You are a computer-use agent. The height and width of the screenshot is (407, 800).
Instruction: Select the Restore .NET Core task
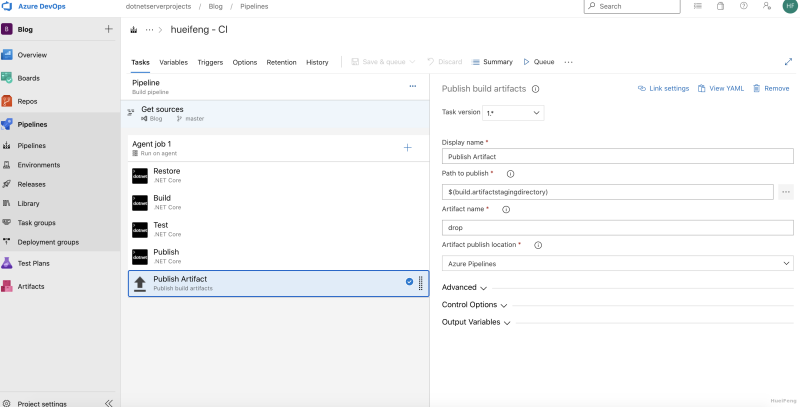278,175
